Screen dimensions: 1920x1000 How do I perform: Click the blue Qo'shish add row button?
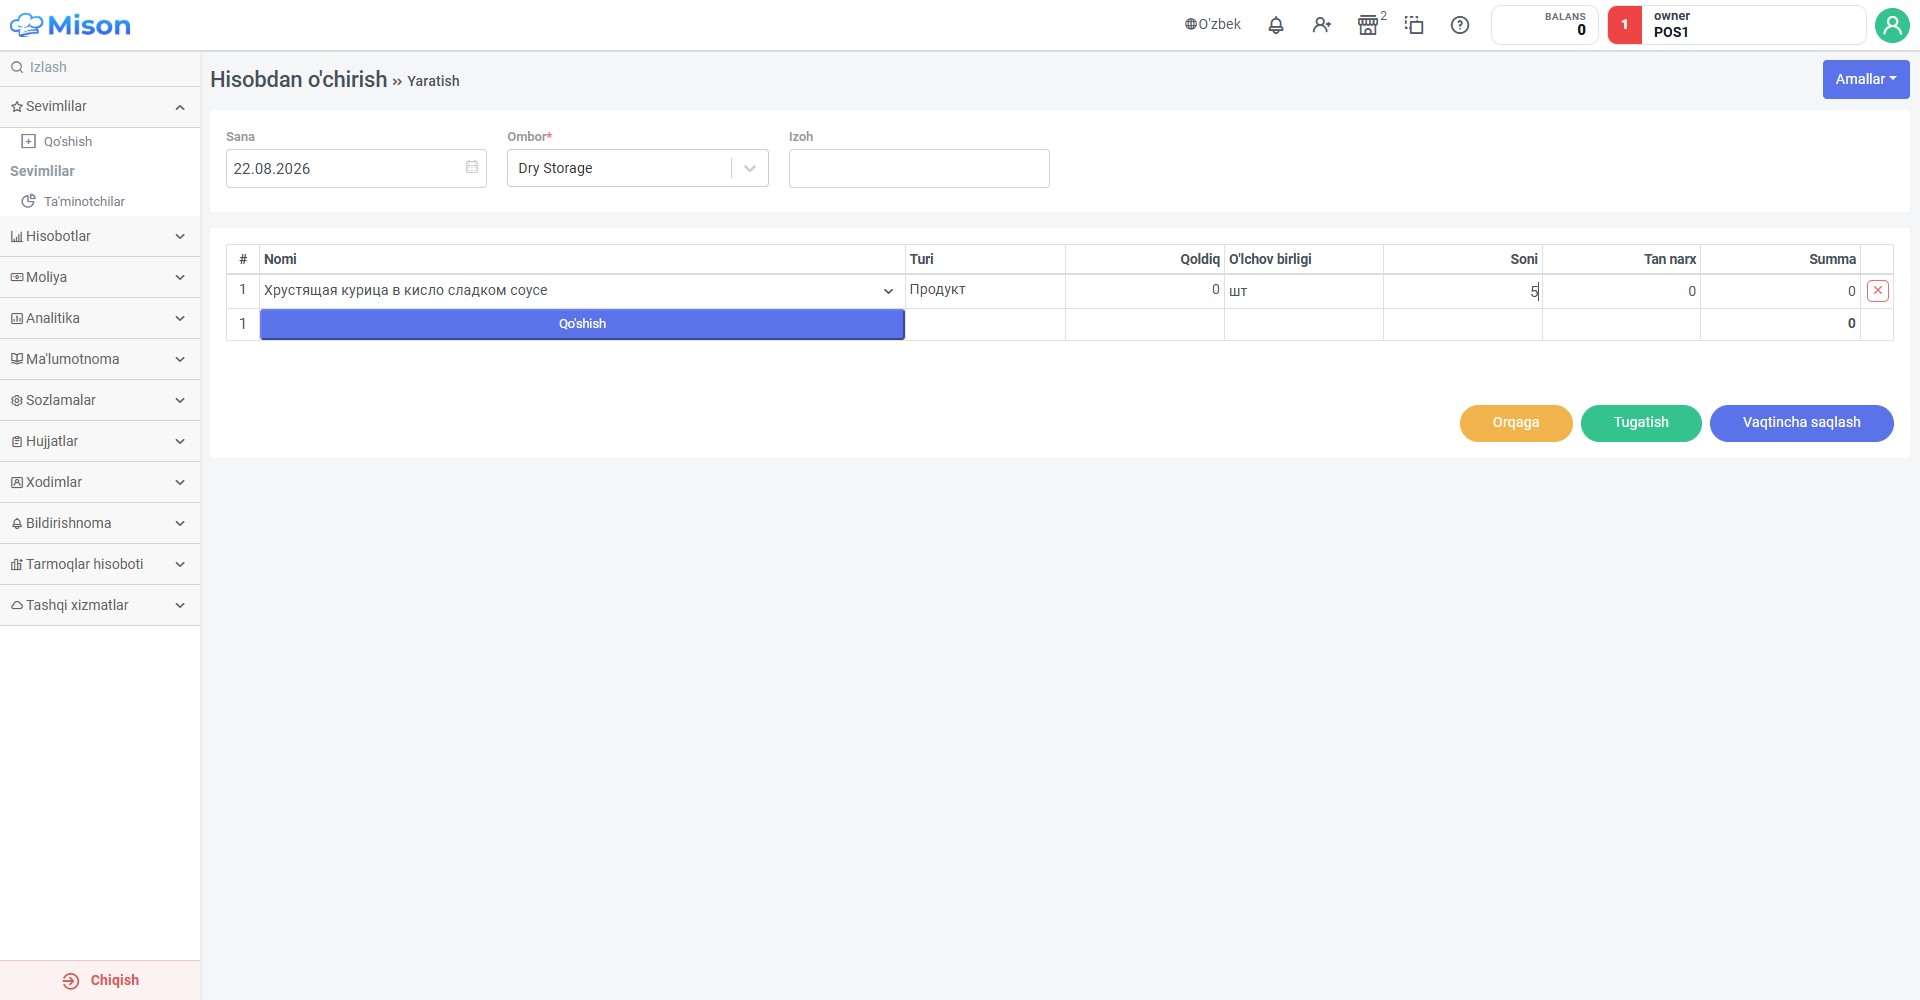tap(582, 324)
